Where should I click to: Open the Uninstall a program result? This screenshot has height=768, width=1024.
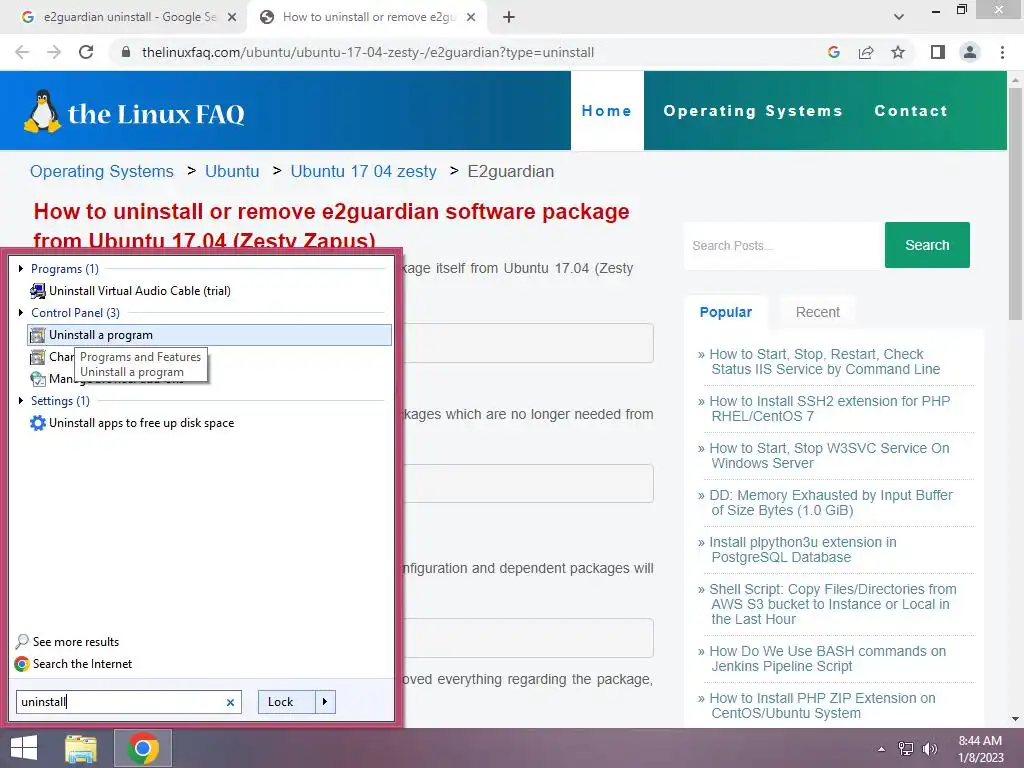coord(210,335)
